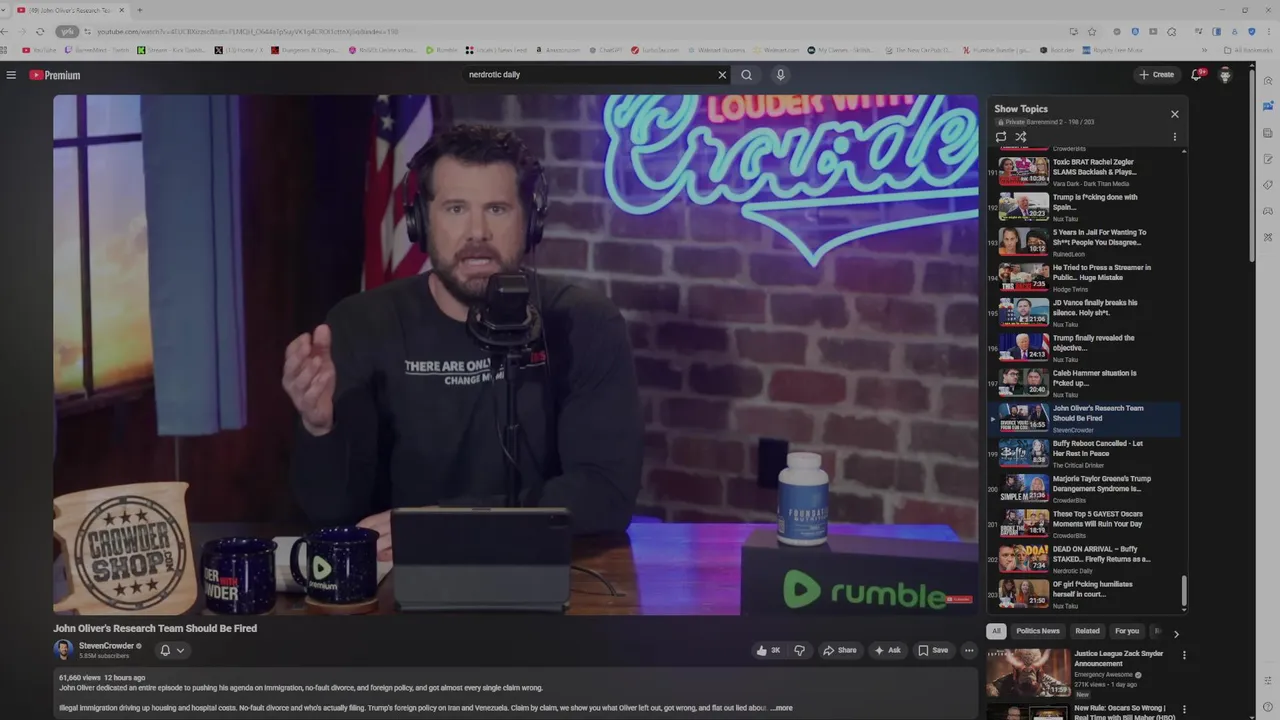1280x720 pixels.
Task: Select 'Trump finally revealed the objective' playlist item
Action: click(x=1084, y=347)
